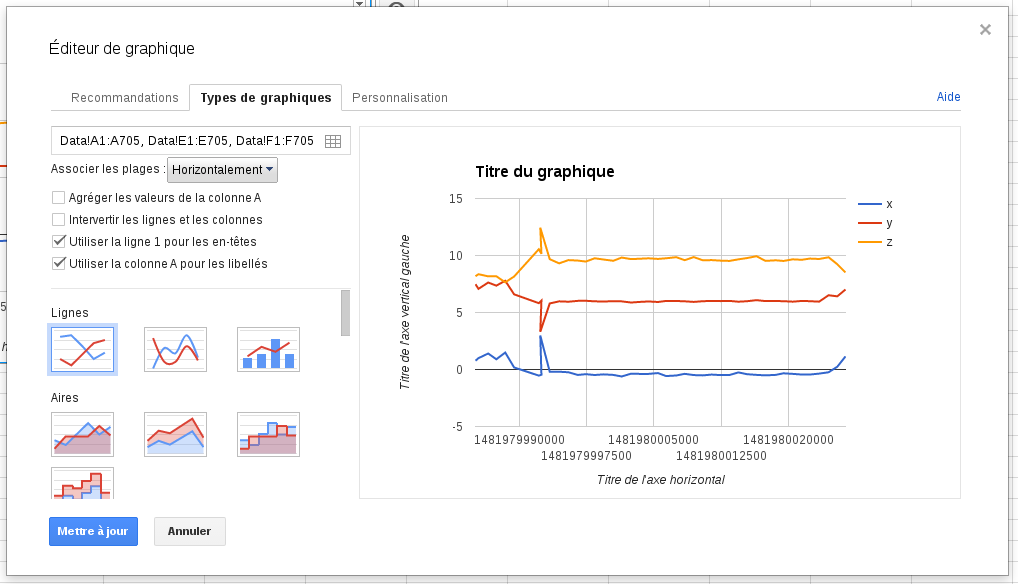This screenshot has width=1018, height=584.
Task: Select the basic area chart type
Action: coord(82,434)
